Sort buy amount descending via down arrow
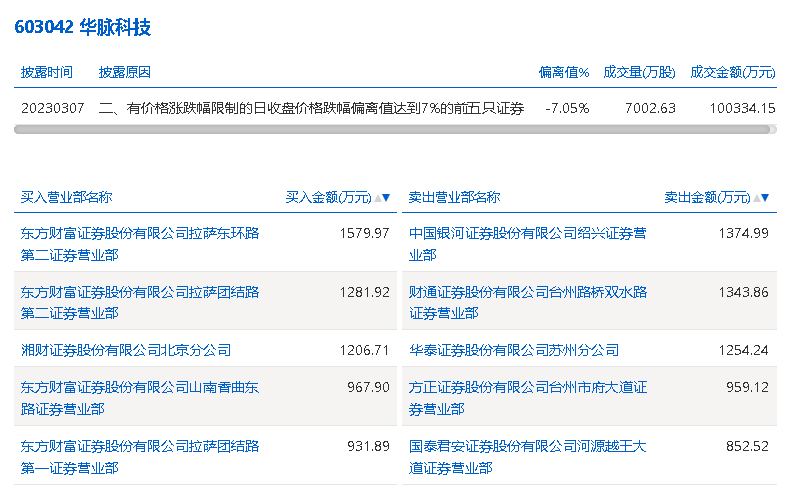 [x=386, y=198]
